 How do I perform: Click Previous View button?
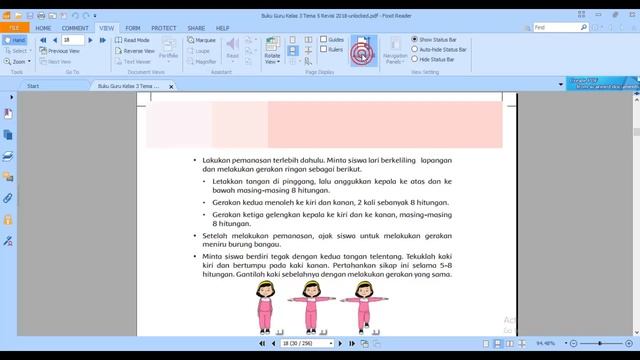click(60, 51)
